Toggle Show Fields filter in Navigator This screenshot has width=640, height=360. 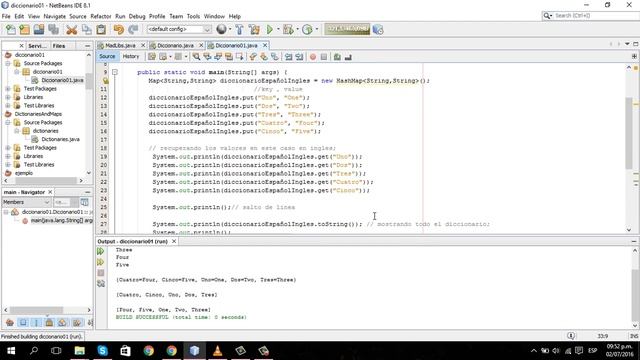23,322
